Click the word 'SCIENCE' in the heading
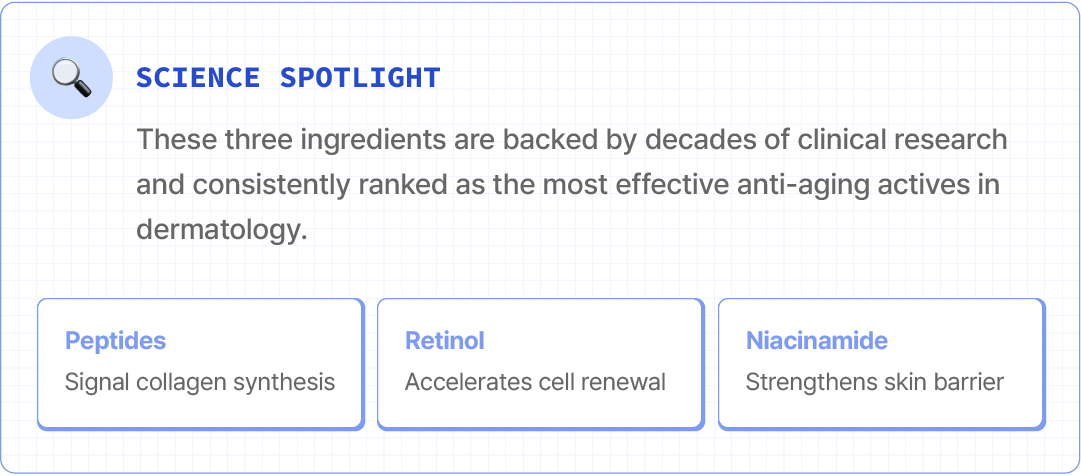The width and height of the screenshot is (1081, 476). (198, 78)
